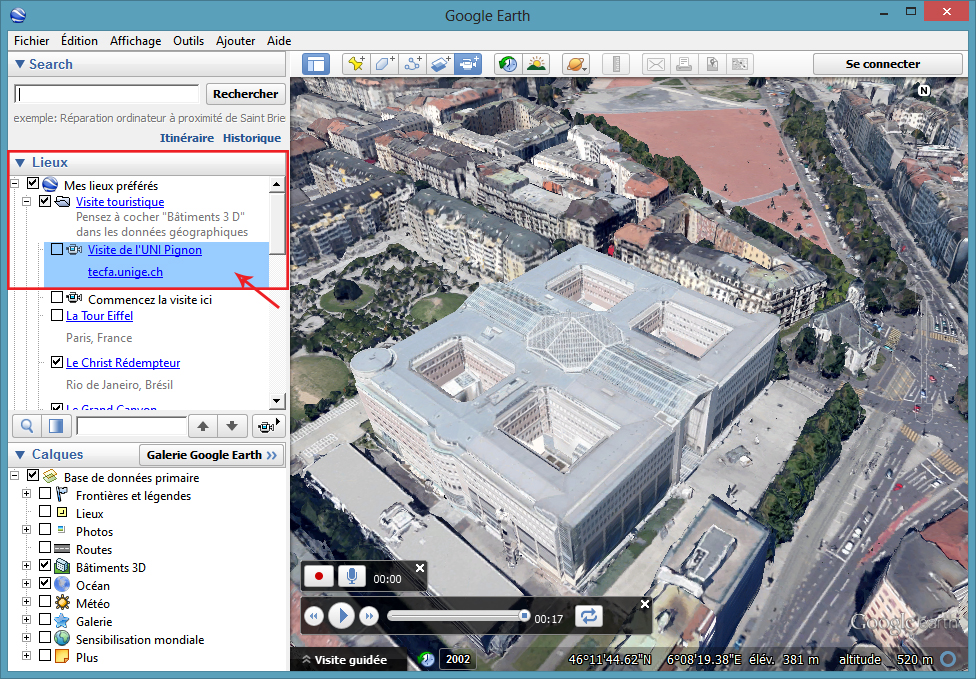Click the play tour camera button under Lieux

coord(268,426)
